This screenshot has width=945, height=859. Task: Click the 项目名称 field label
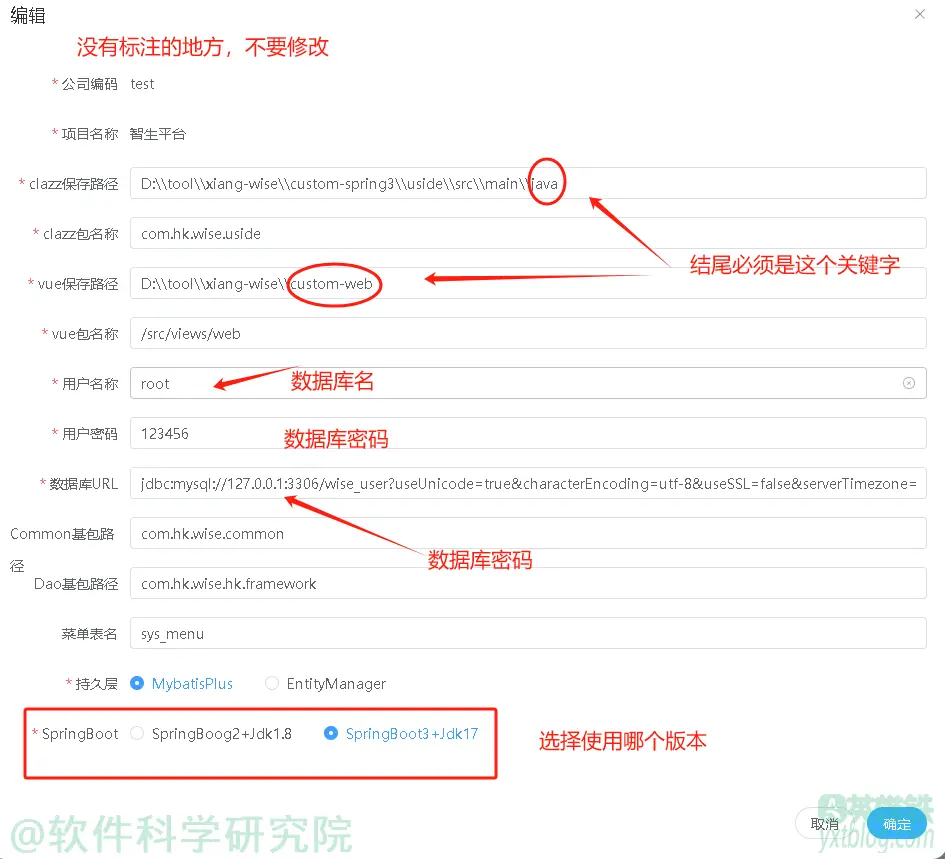click(x=89, y=134)
